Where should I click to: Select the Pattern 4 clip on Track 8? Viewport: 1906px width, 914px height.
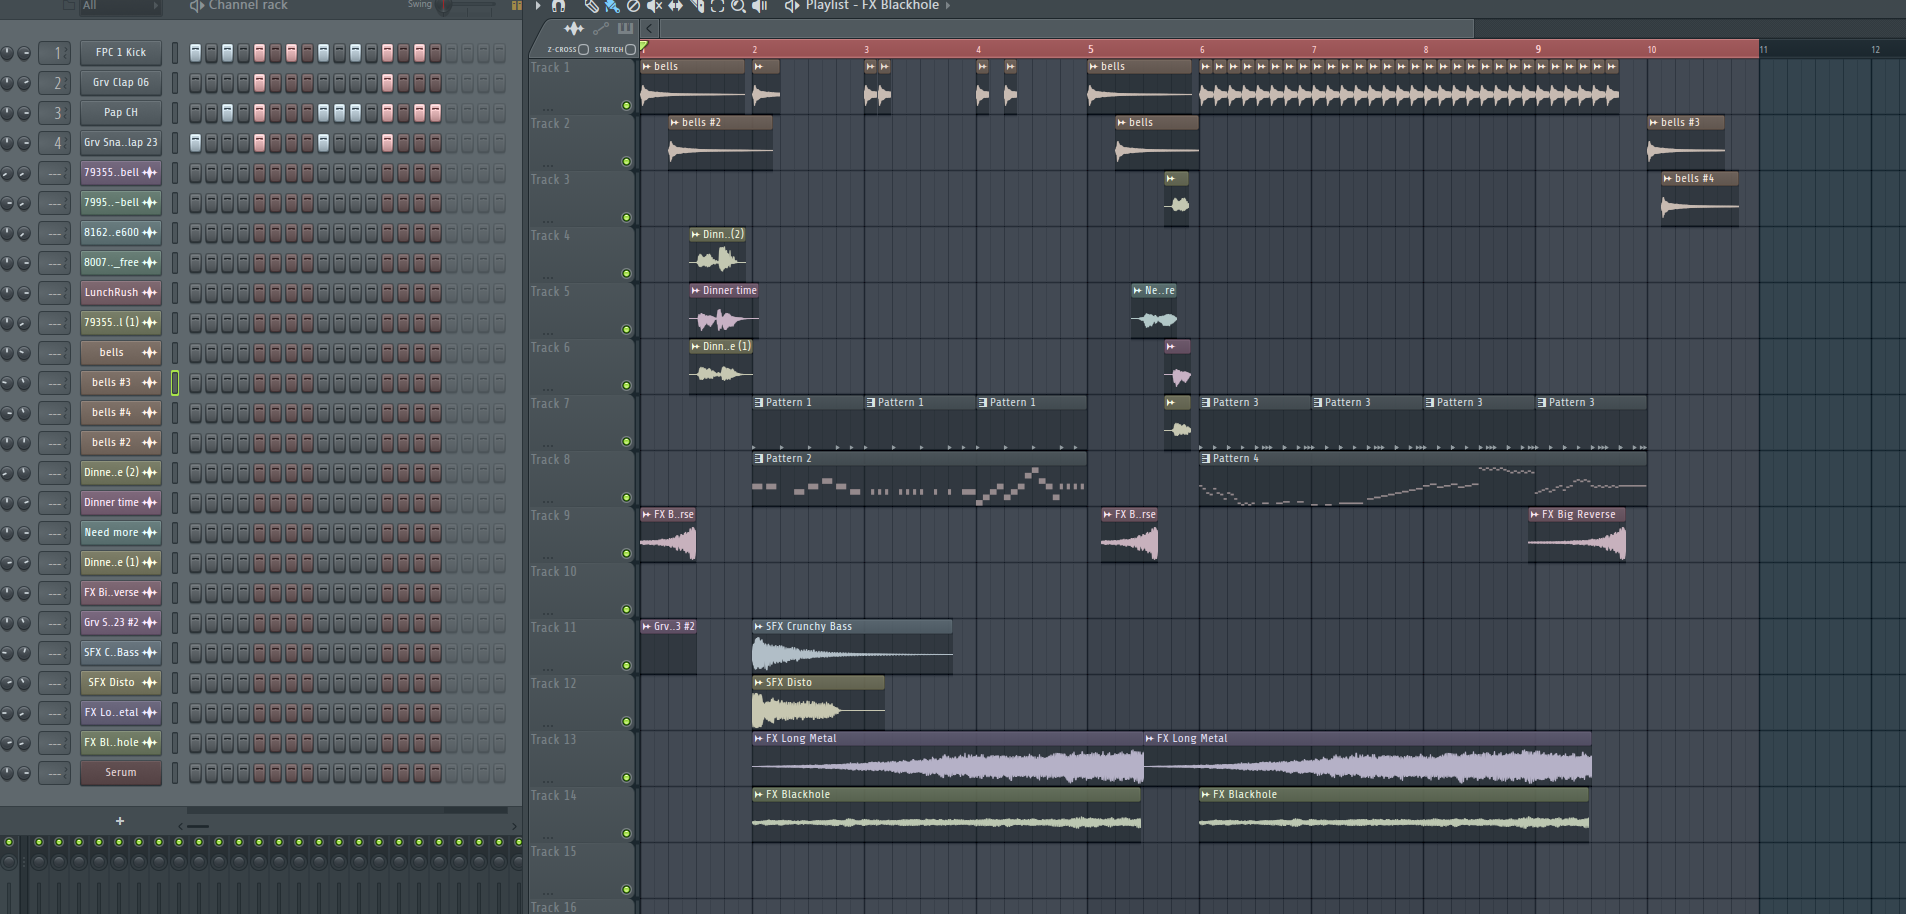(1423, 478)
